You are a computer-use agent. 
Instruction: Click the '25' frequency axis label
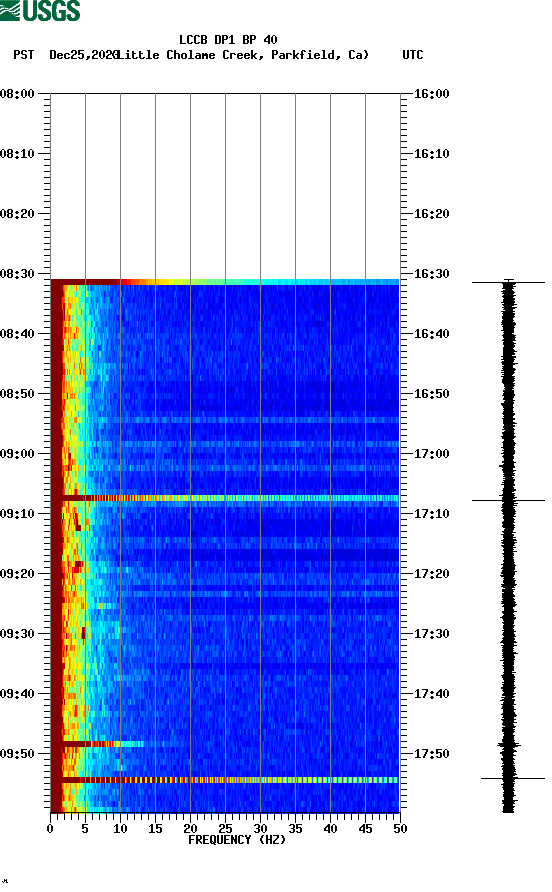tap(225, 829)
